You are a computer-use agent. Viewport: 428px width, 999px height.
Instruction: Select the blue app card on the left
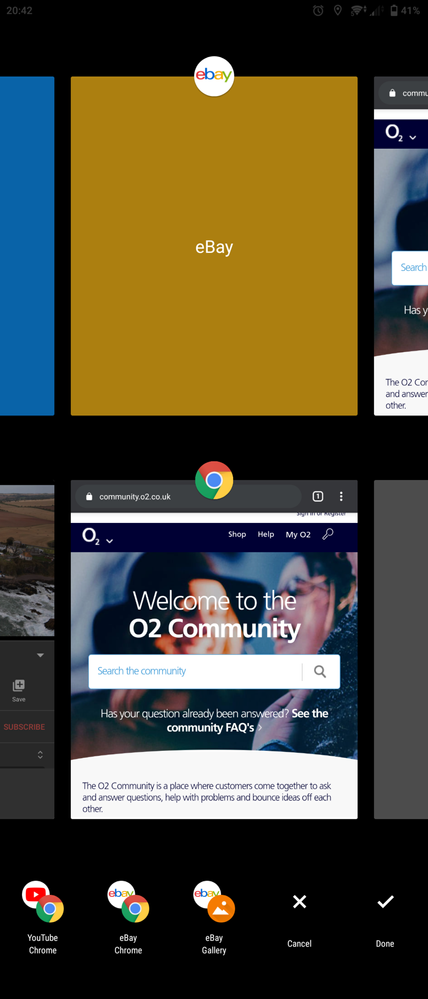click(x=27, y=246)
